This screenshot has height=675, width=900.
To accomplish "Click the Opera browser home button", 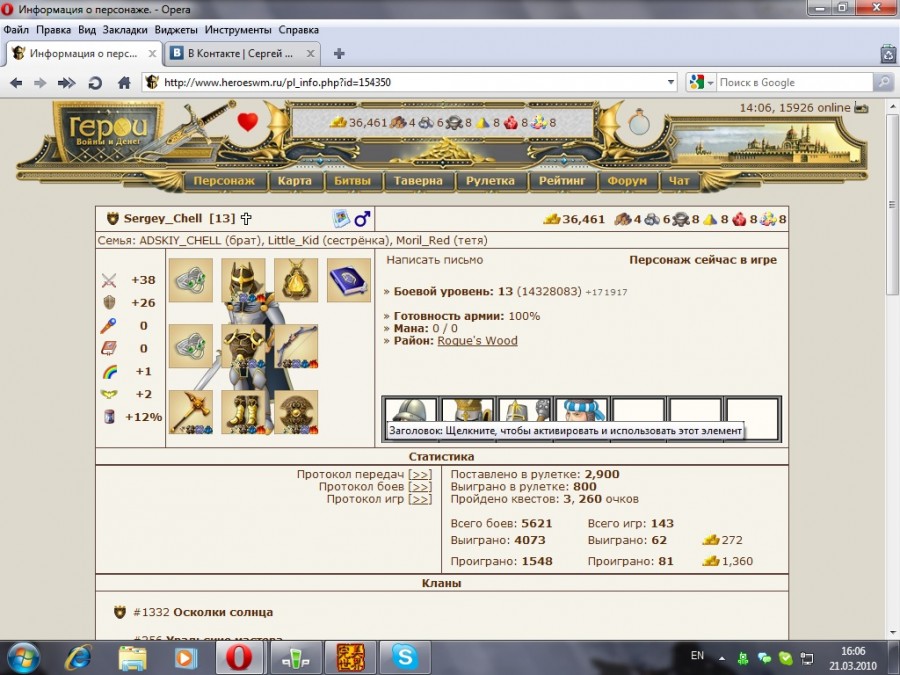I will pos(124,83).
